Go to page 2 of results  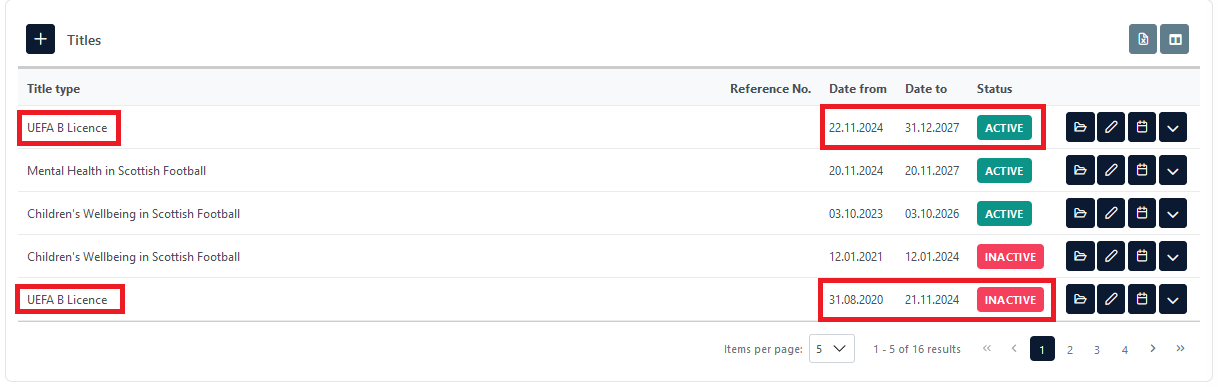tap(1069, 349)
